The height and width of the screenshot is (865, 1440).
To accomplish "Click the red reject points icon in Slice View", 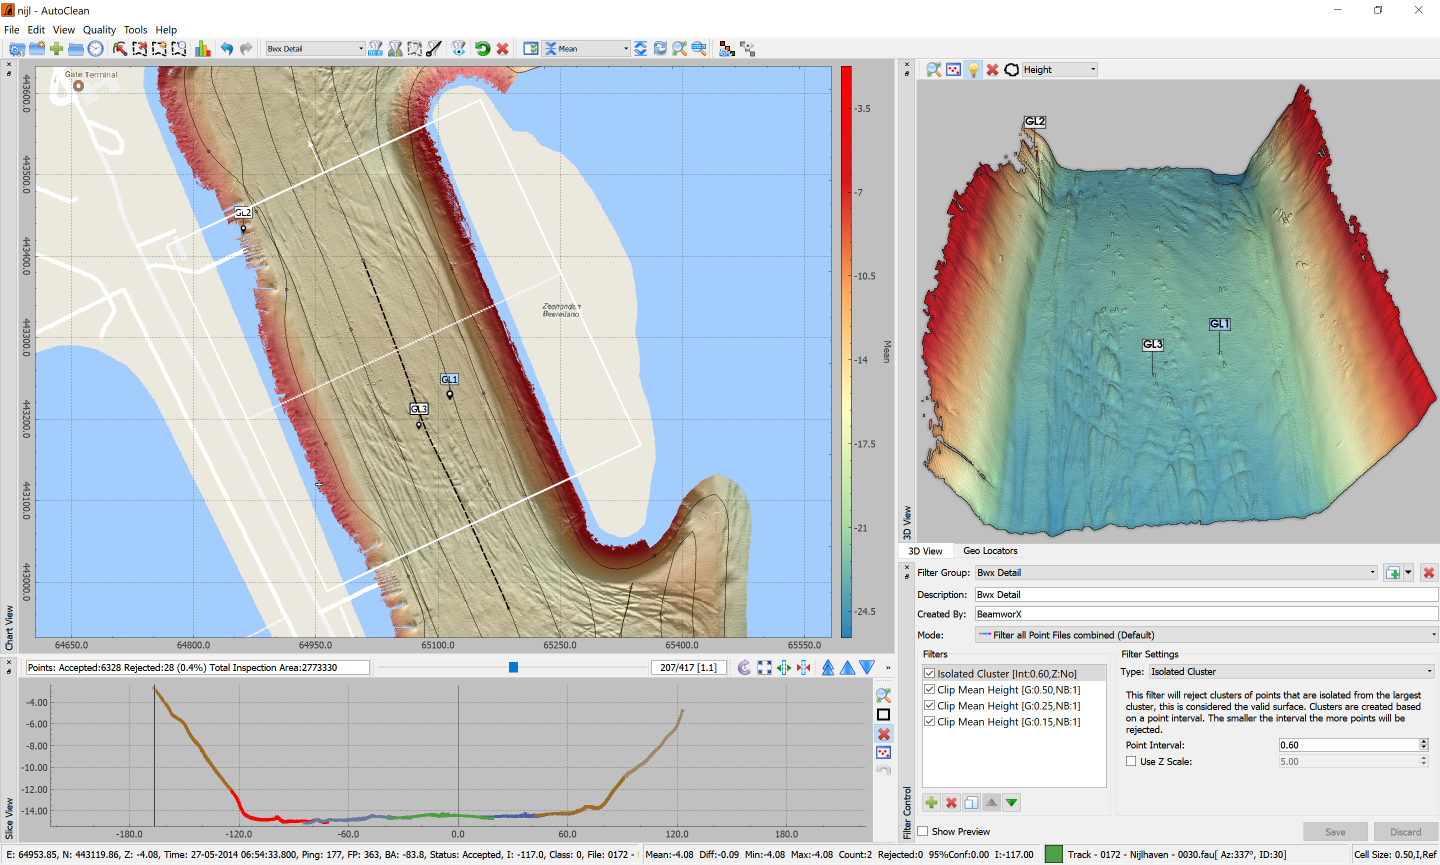I will click(x=882, y=733).
